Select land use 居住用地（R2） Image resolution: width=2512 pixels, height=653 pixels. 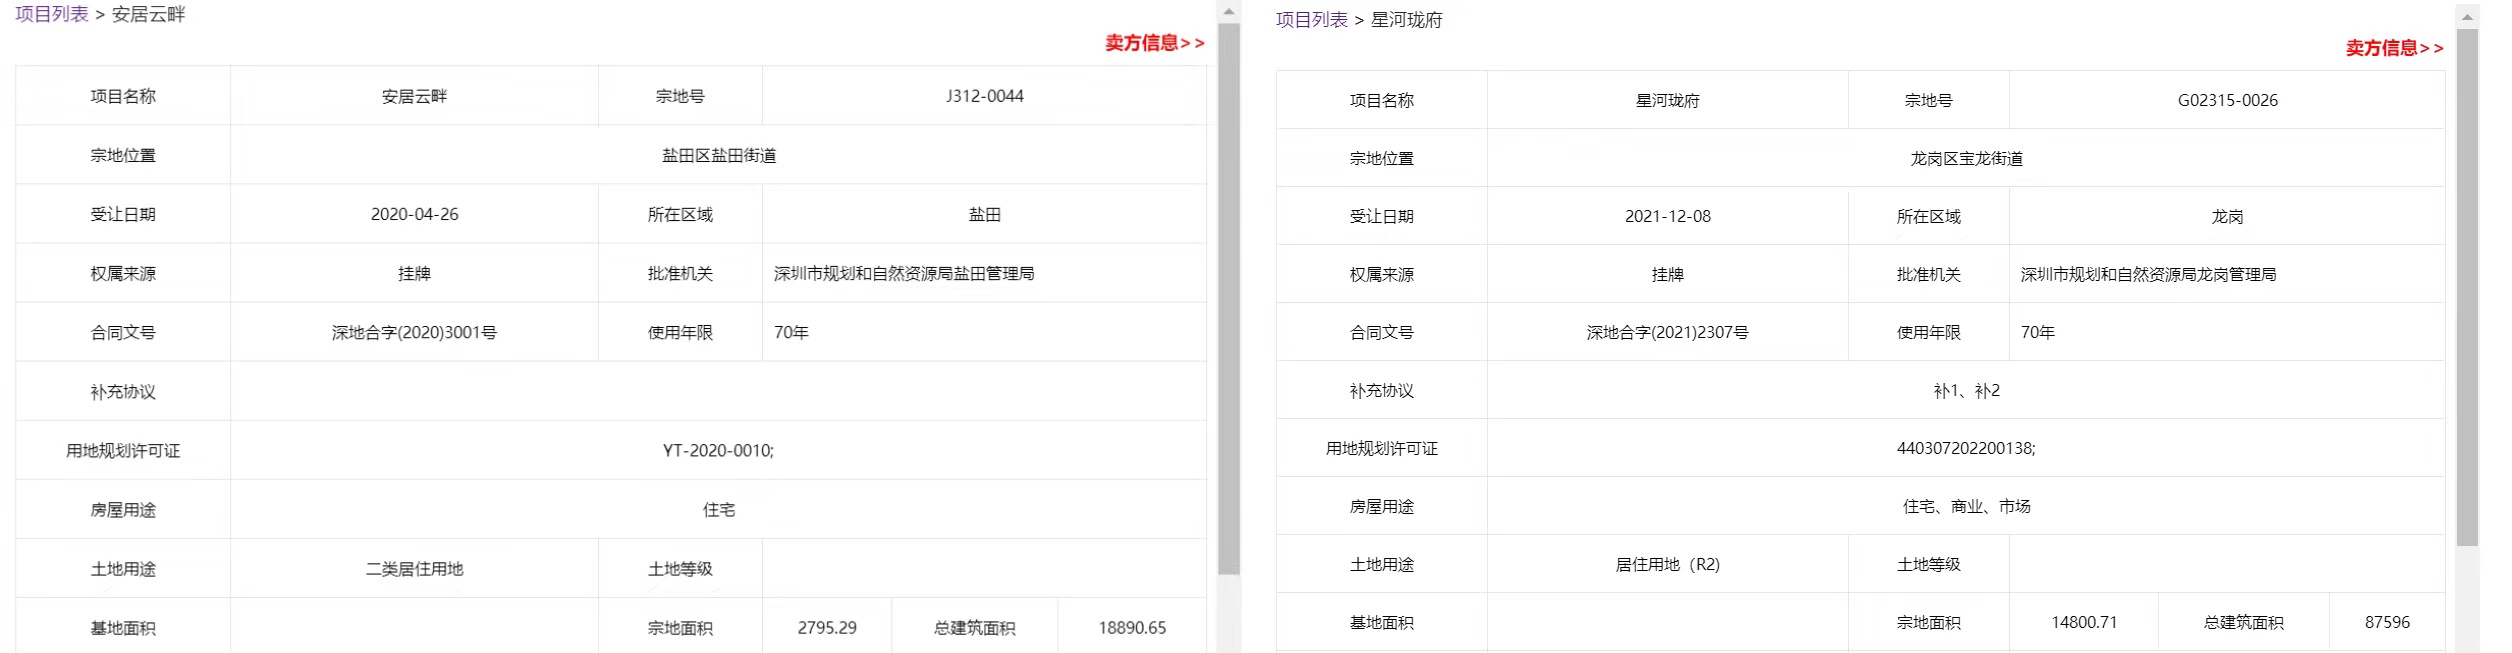tap(1668, 564)
